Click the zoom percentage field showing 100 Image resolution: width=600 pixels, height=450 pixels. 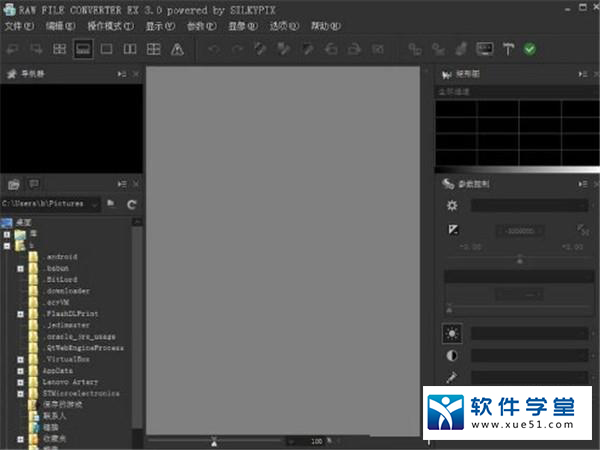pyautogui.click(x=311, y=441)
